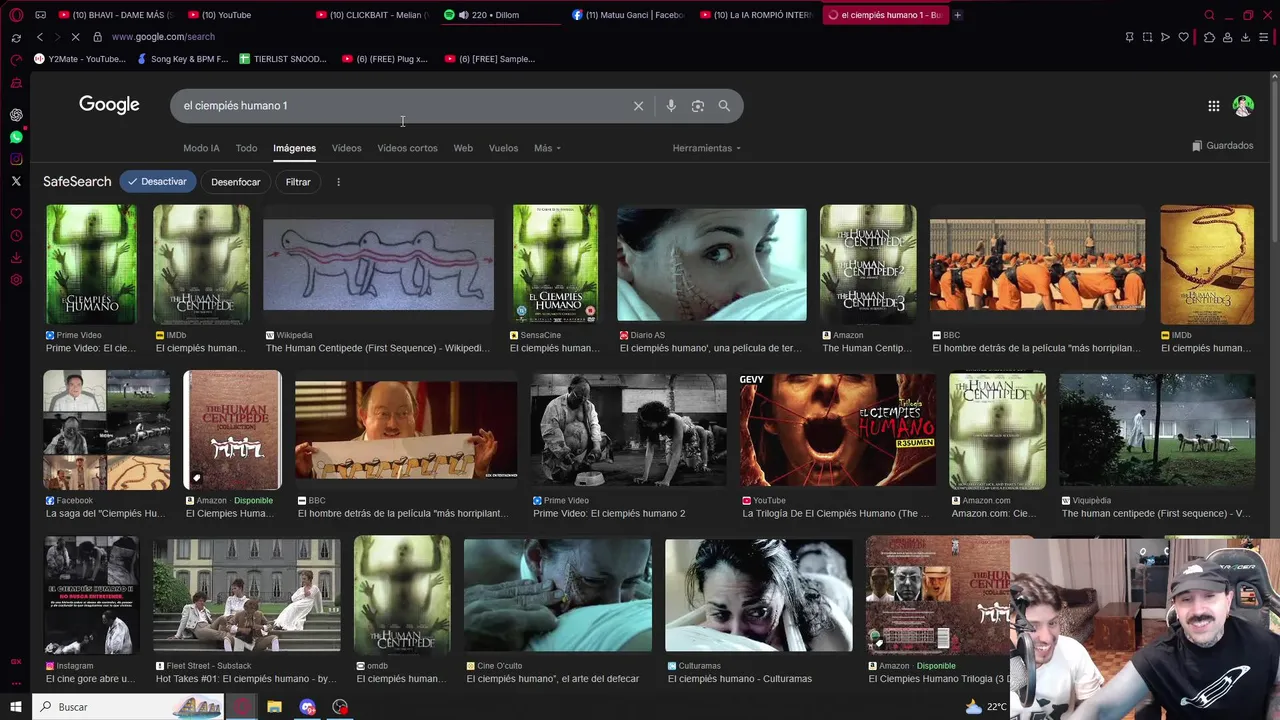1280x720 pixels.
Task: Open the Wikipedia Human Centipede result link
Action: click(377, 348)
